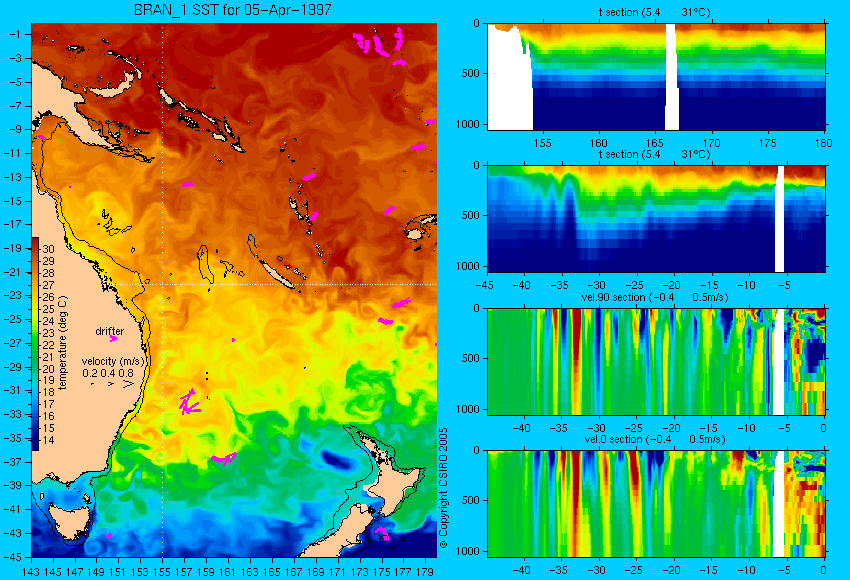Click the Tasmania landmass on the SST map
Image resolution: width=850 pixels, height=580 pixels.
pyautogui.click(x=69, y=520)
